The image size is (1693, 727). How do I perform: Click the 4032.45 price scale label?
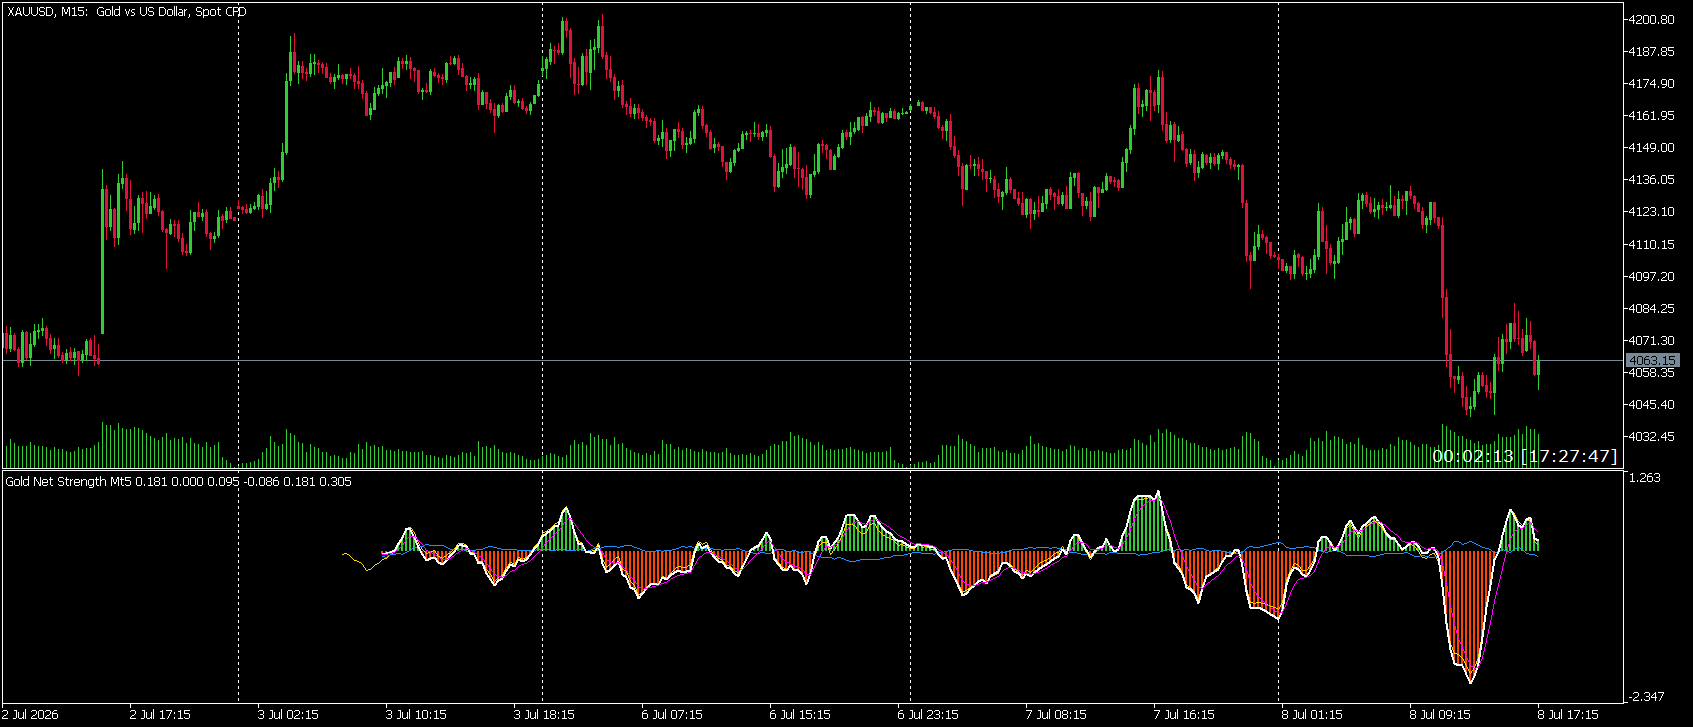pos(1651,437)
